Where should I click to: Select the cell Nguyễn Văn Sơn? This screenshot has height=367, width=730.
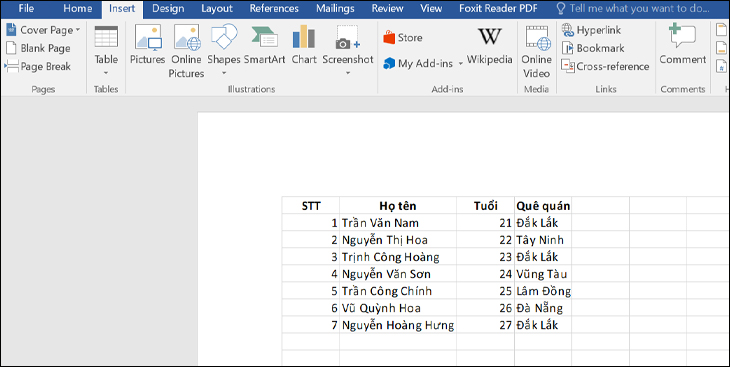pos(398,274)
